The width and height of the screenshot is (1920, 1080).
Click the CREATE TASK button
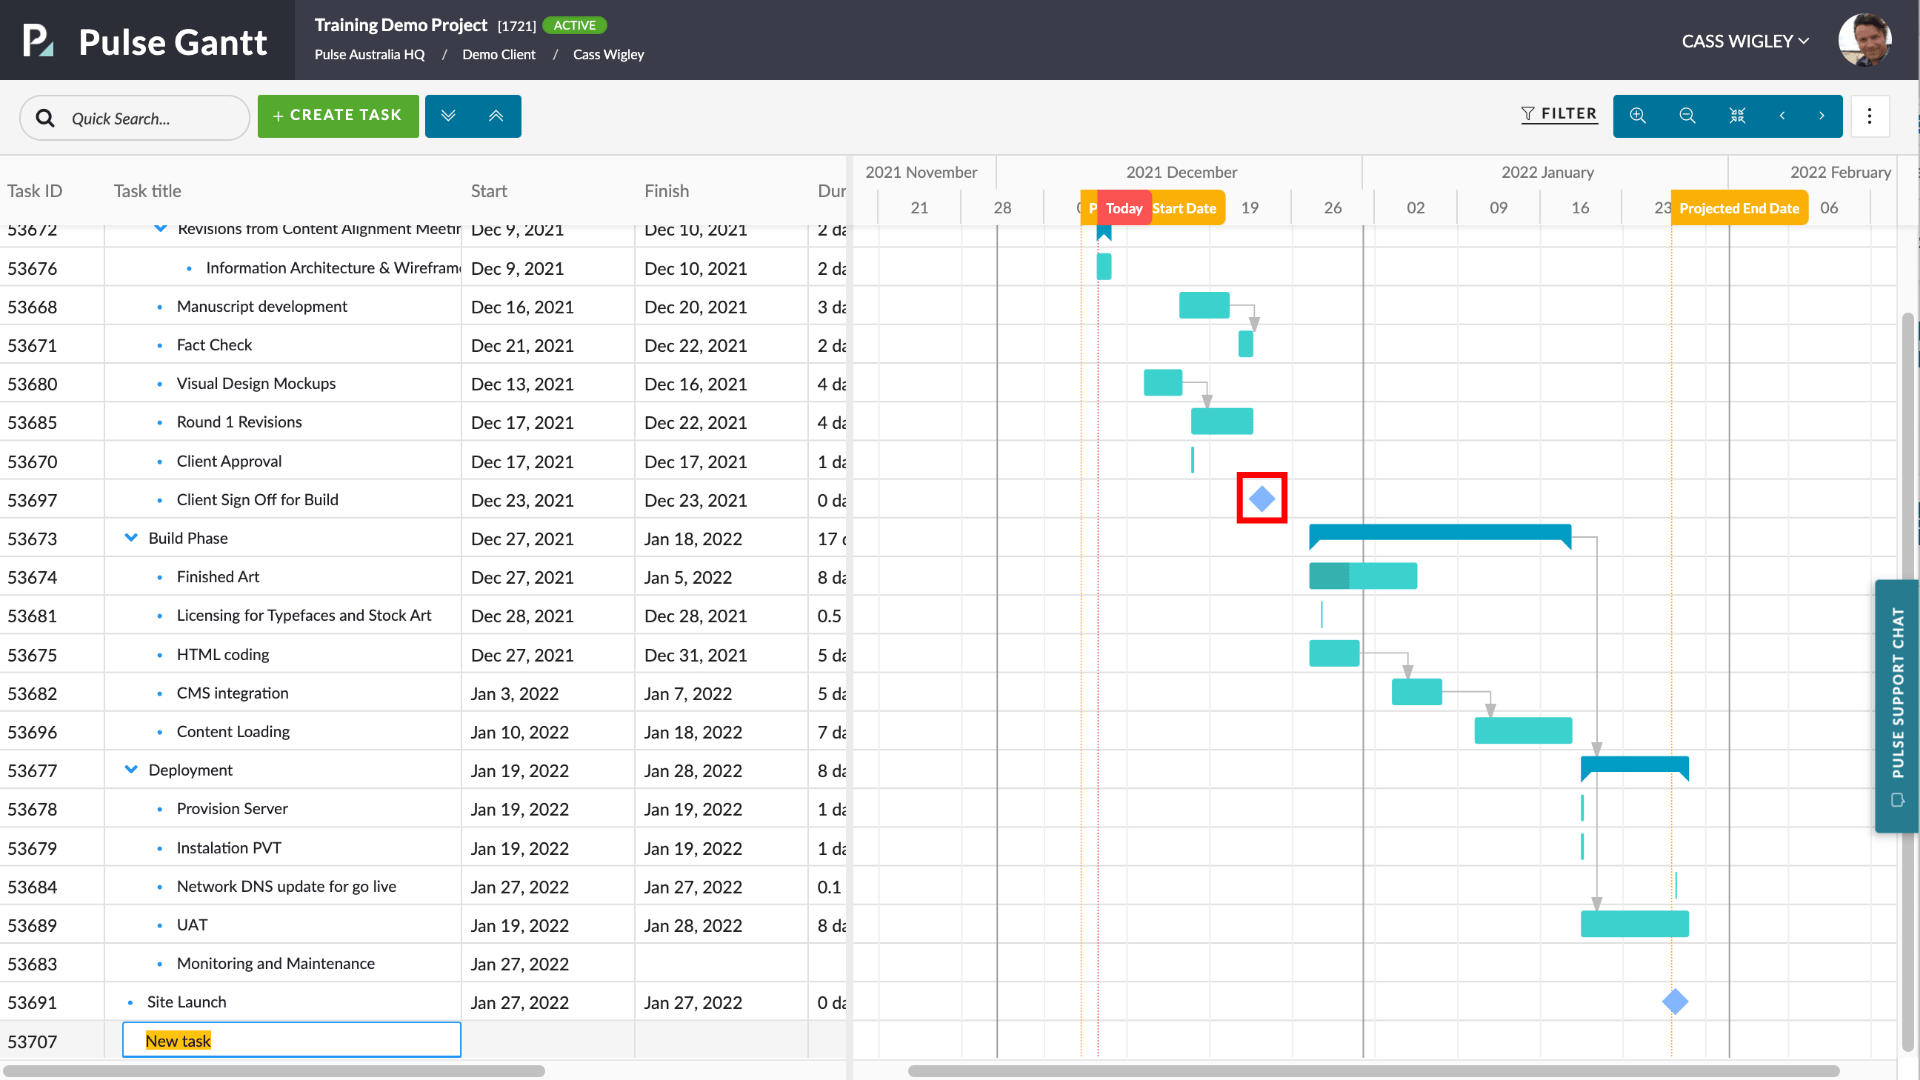click(335, 115)
